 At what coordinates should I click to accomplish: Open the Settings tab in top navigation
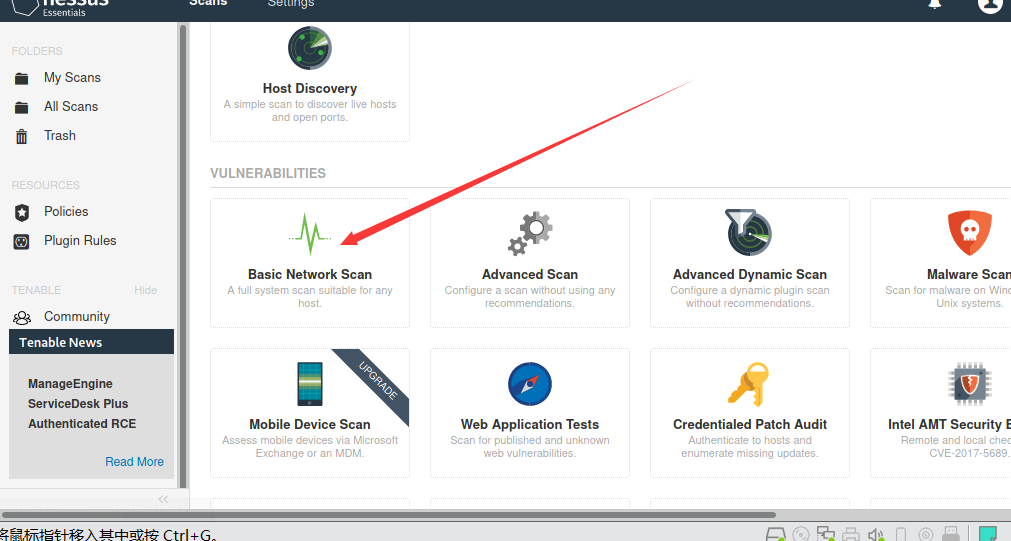click(x=291, y=3)
